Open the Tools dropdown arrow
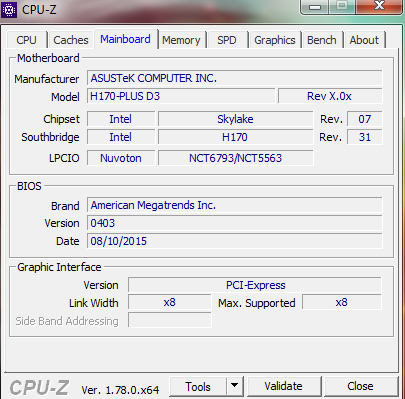 point(235,386)
